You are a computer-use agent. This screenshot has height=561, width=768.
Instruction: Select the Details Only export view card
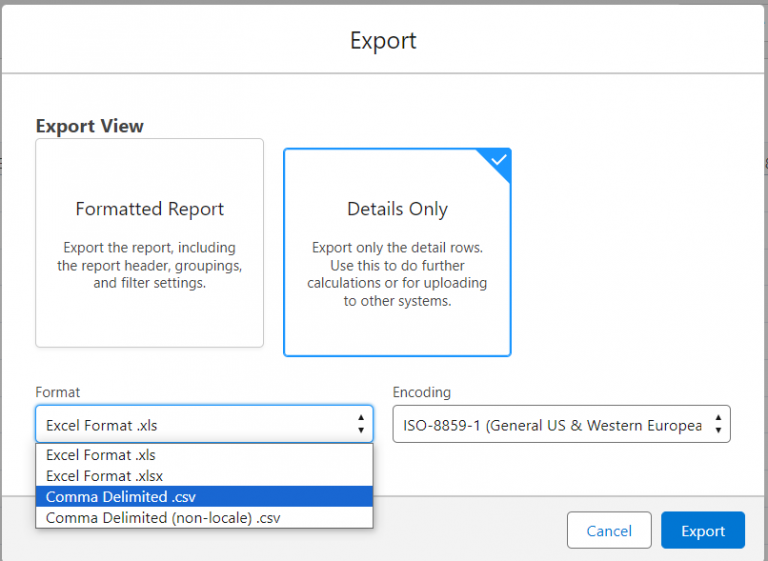click(x=397, y=252)
